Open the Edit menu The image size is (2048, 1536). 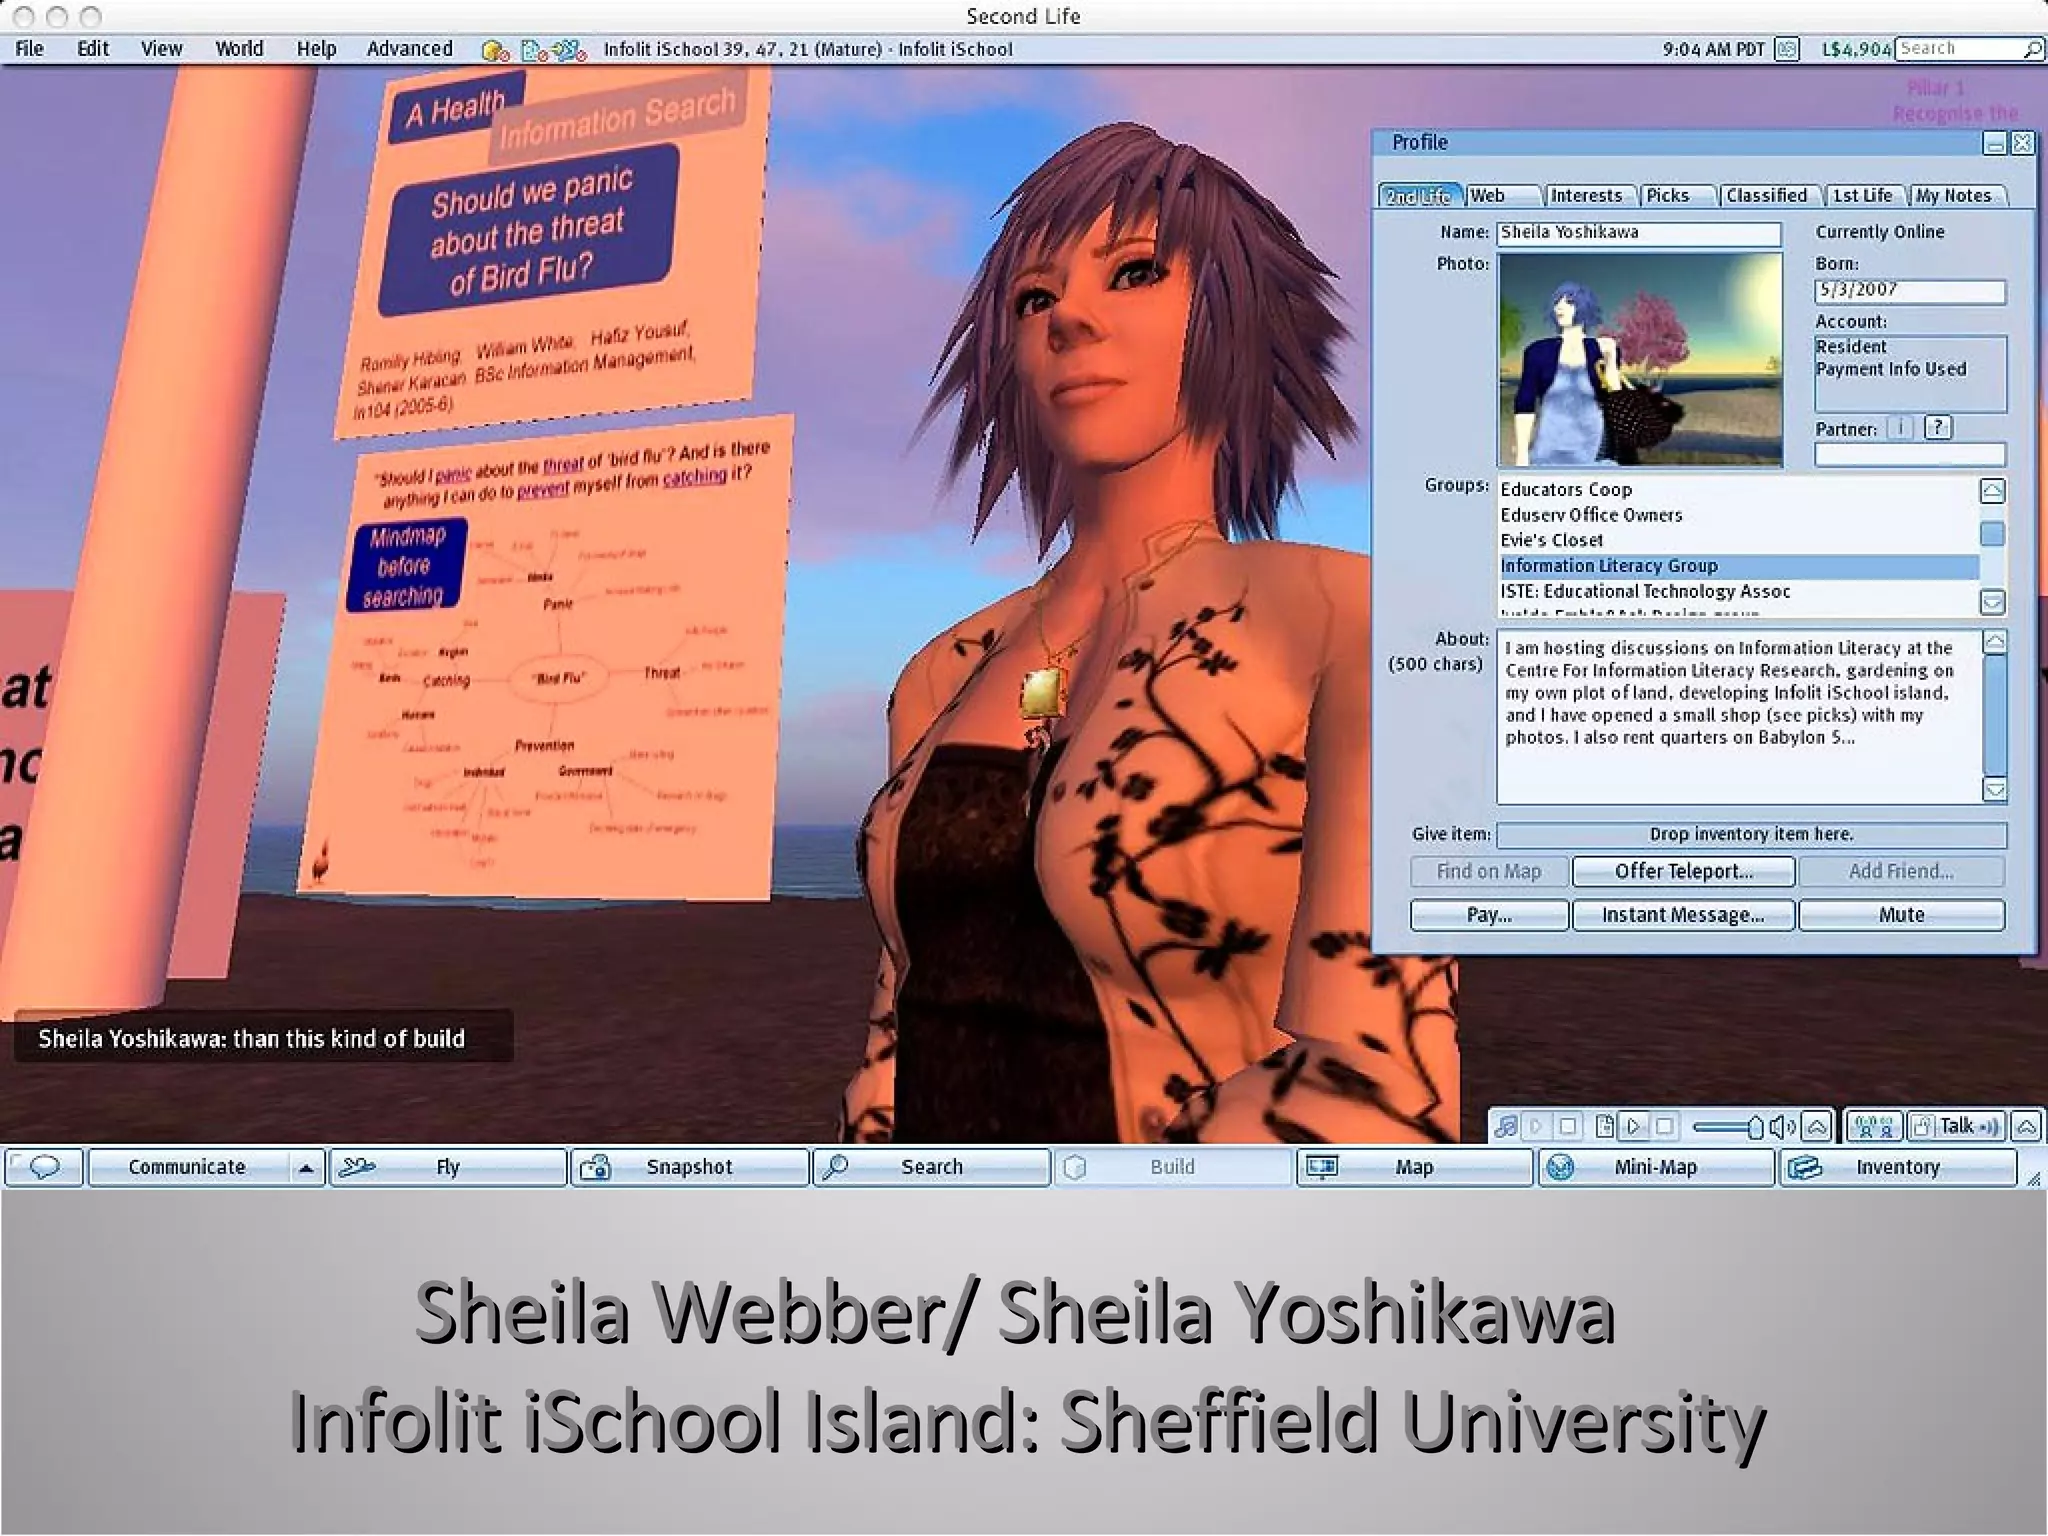pyautogui.click(x=93, y=49)
